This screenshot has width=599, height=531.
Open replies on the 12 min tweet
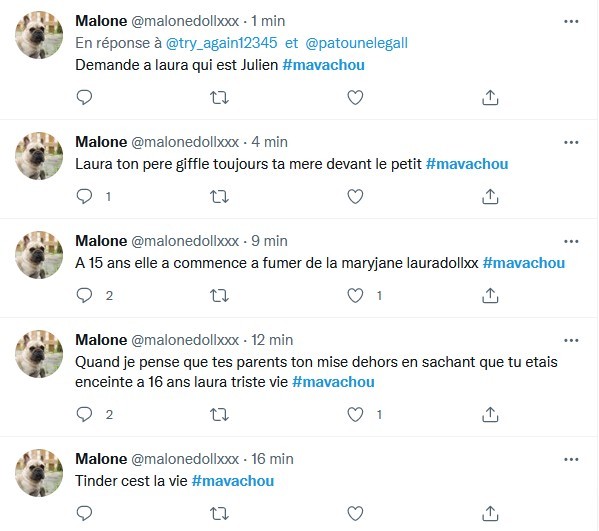point(84,414)
